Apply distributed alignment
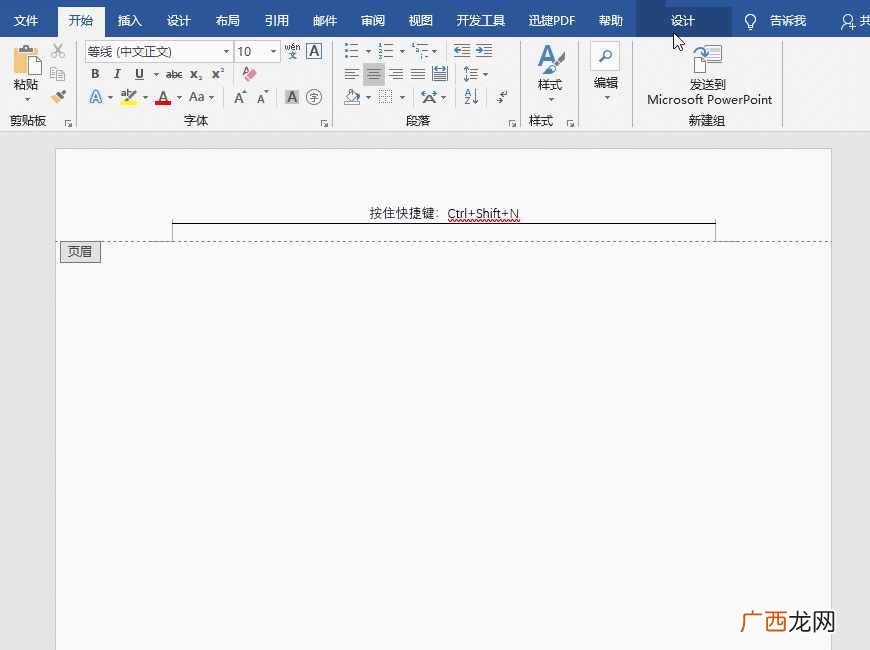The height and width of the screenshot is (650, 870). 440,74
